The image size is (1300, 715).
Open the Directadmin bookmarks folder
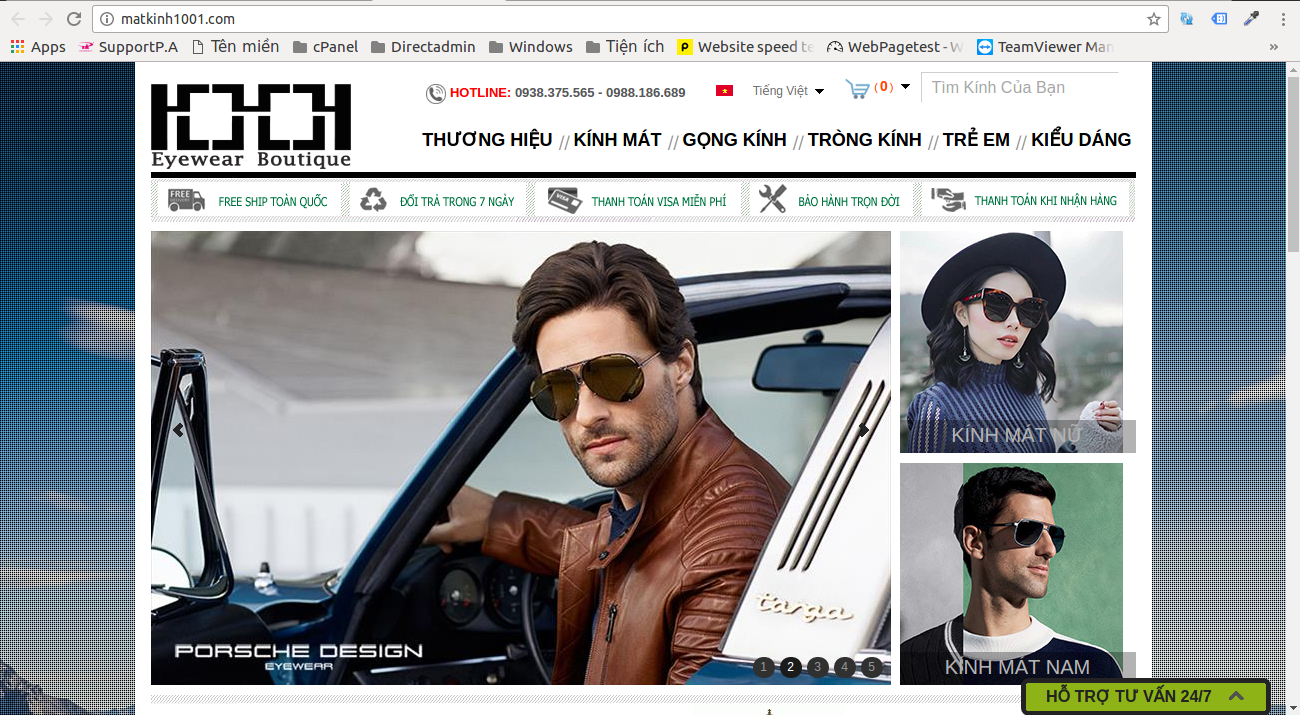423,47
